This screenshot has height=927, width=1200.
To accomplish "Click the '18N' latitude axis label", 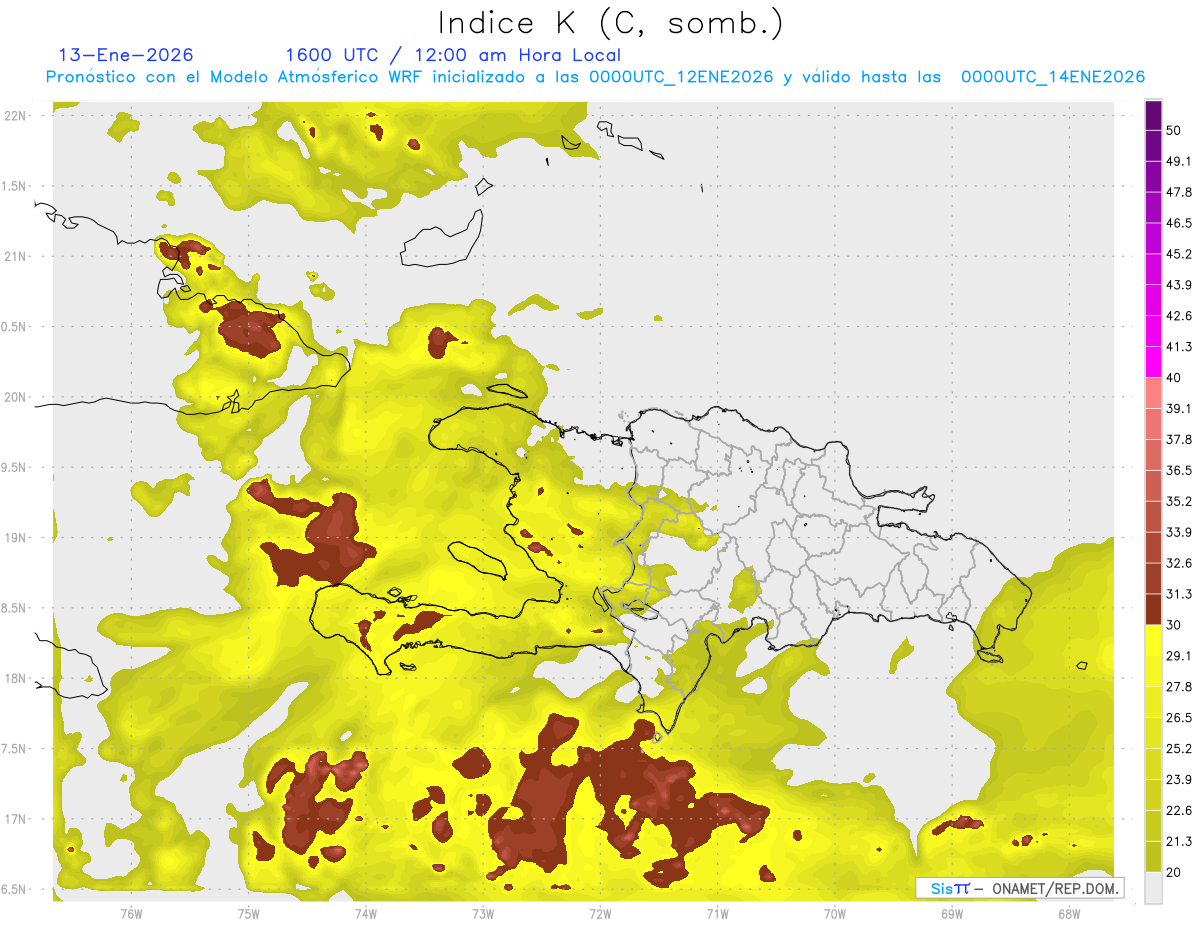I will pyautogui.click(x=16, y=678).
